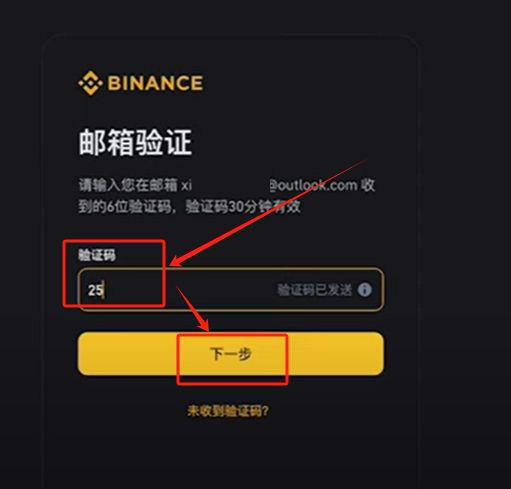Click the typed digits 25 in field
This screenshot has width=511, height=489.
click(95, 290)
